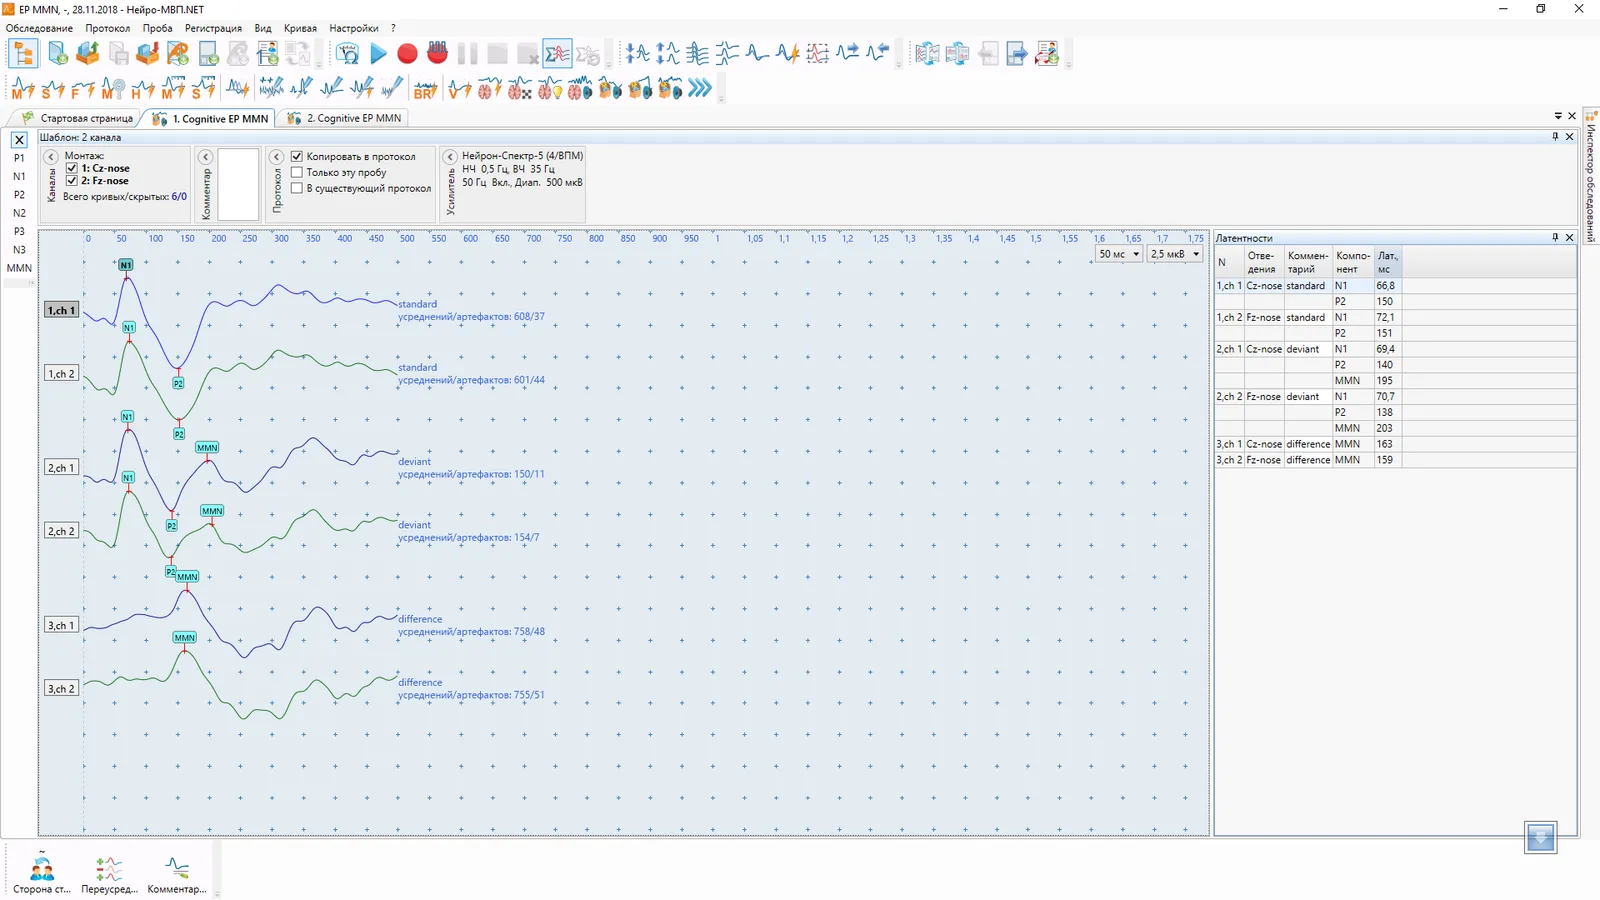1600x900 pixels.
Task: Click the expand curves vertically icon
Action: tap(668, 54)
